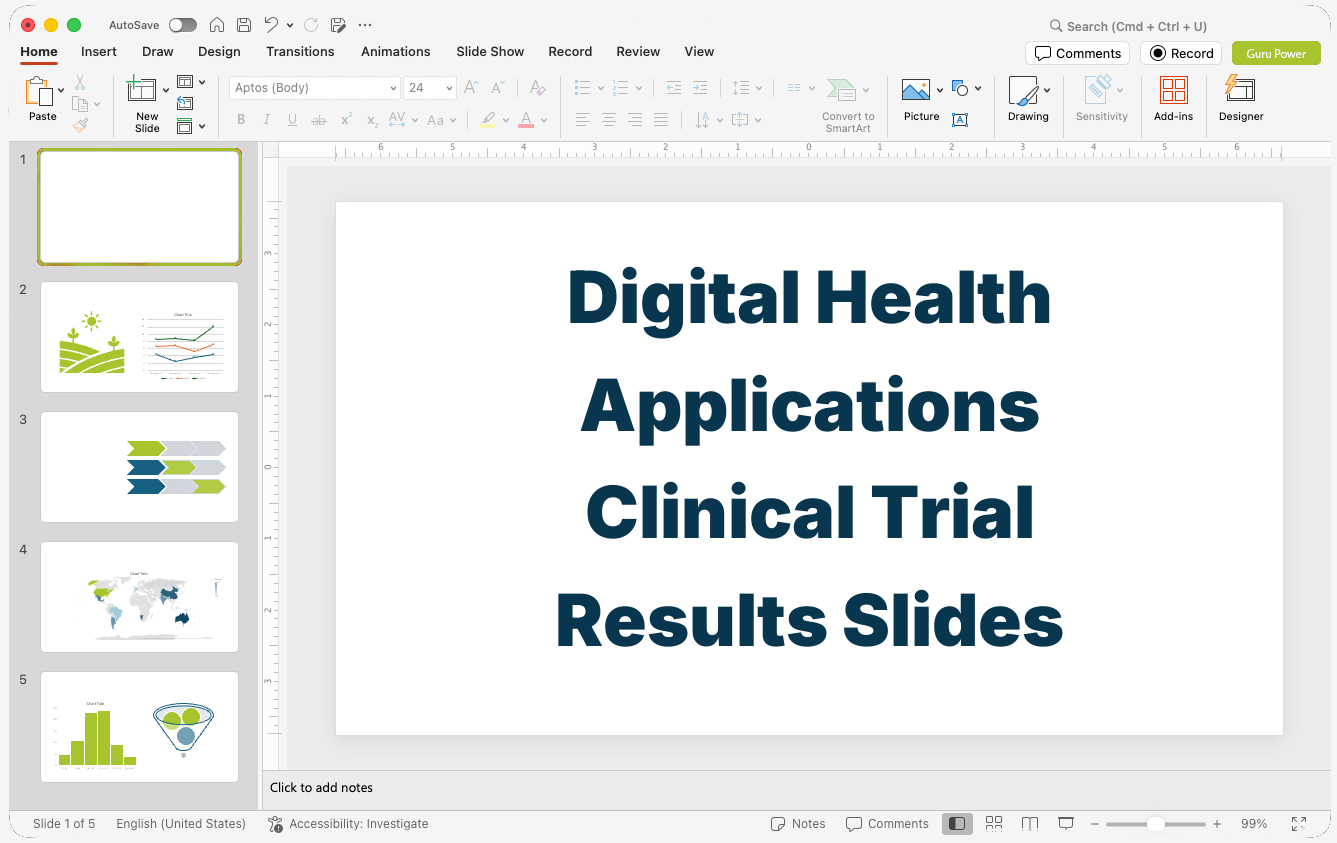
Task: Toggle left text alignment
Action: point(582,120)
